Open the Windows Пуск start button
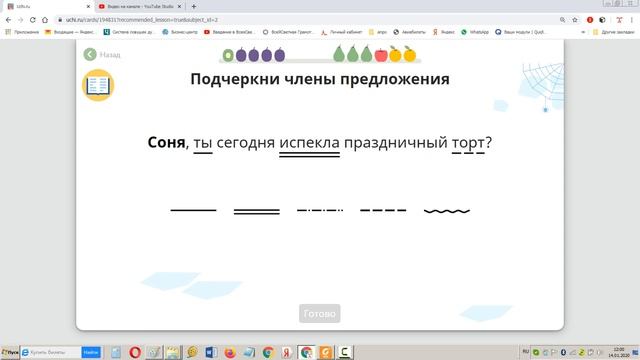 [9, 352]
